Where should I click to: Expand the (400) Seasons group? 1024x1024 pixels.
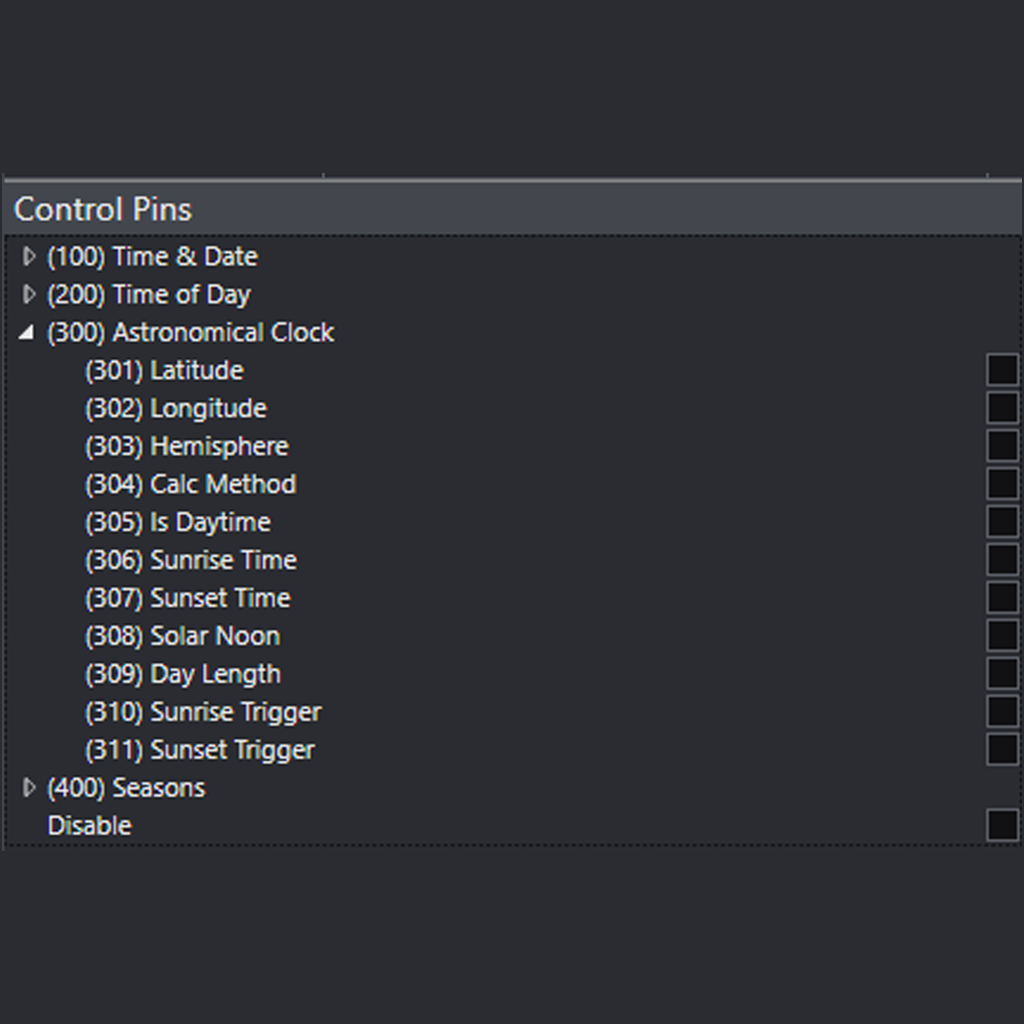[27, 788]
